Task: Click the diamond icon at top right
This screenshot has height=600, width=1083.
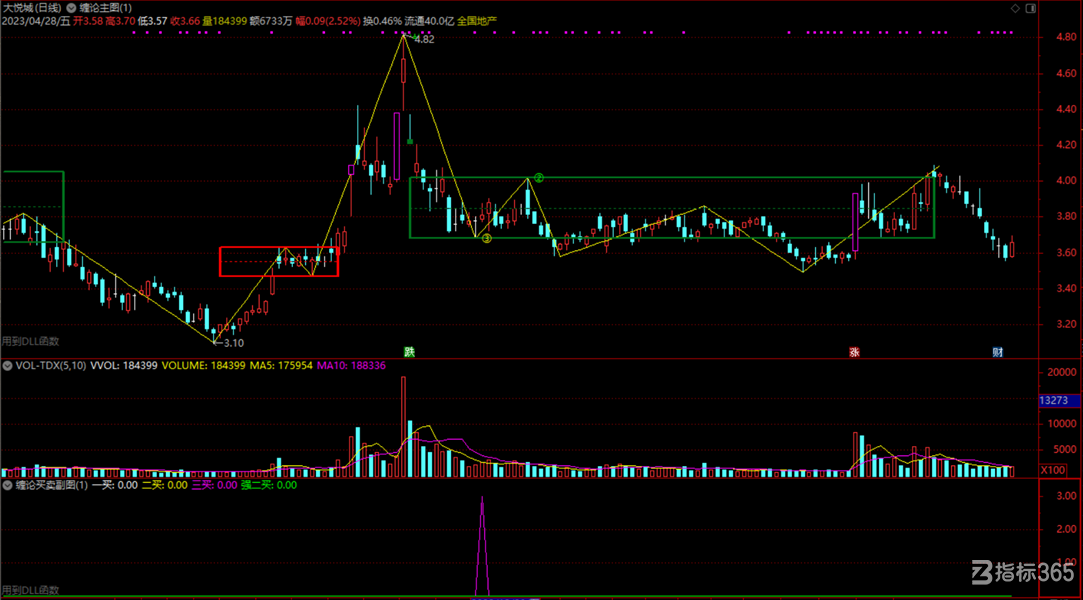Action: click(1015, 8)
